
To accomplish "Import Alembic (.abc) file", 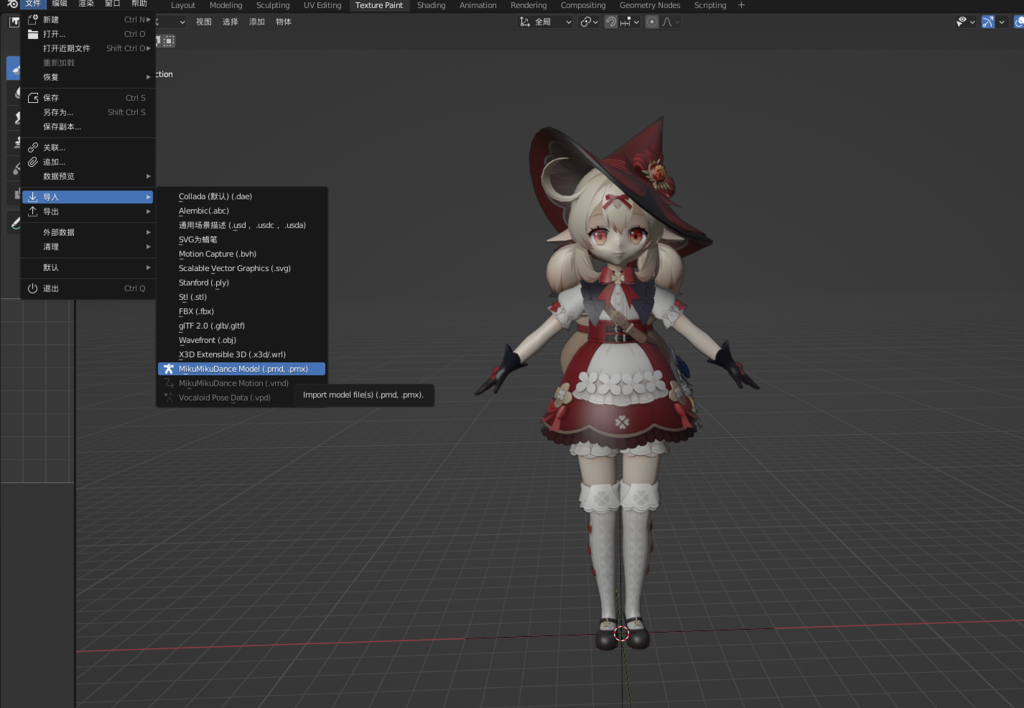I will click(x=242, y=211).
